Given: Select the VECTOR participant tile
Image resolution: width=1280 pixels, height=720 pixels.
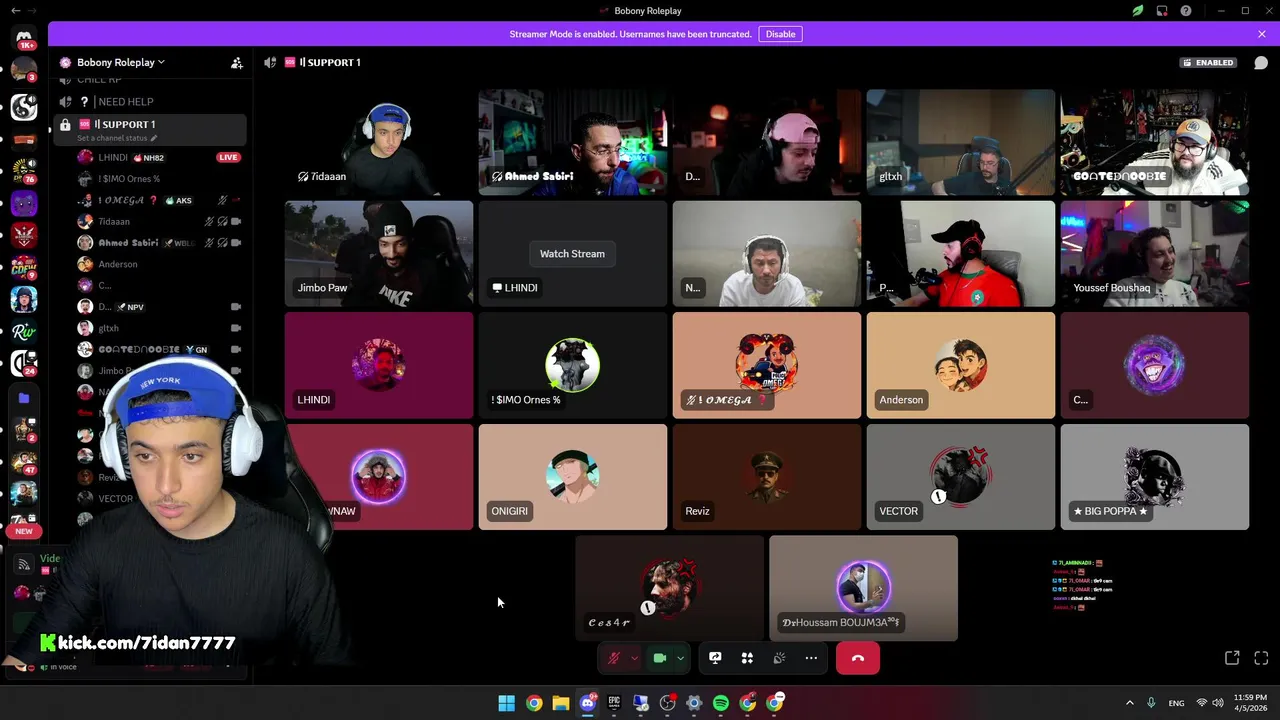Looking at the screenshot, I should point(960,476).
